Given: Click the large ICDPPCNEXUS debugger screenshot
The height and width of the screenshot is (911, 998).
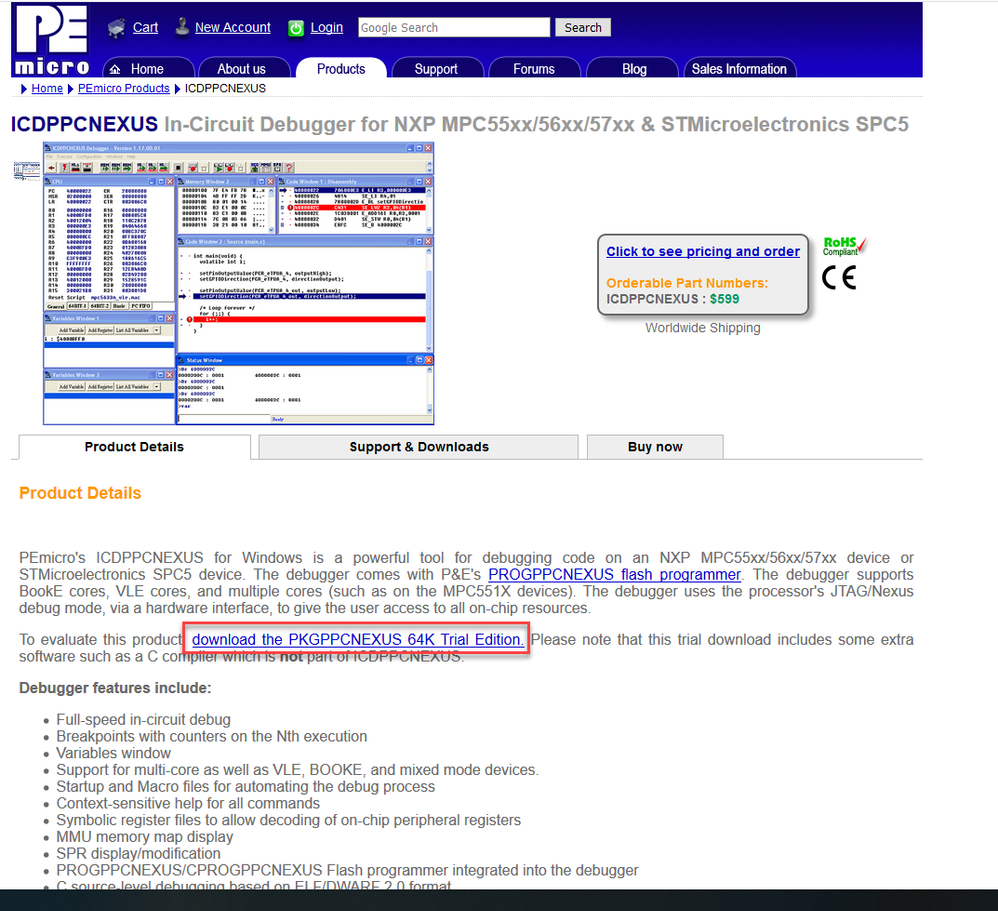Looking at the screenshot, I should click(x=239, y=283).
